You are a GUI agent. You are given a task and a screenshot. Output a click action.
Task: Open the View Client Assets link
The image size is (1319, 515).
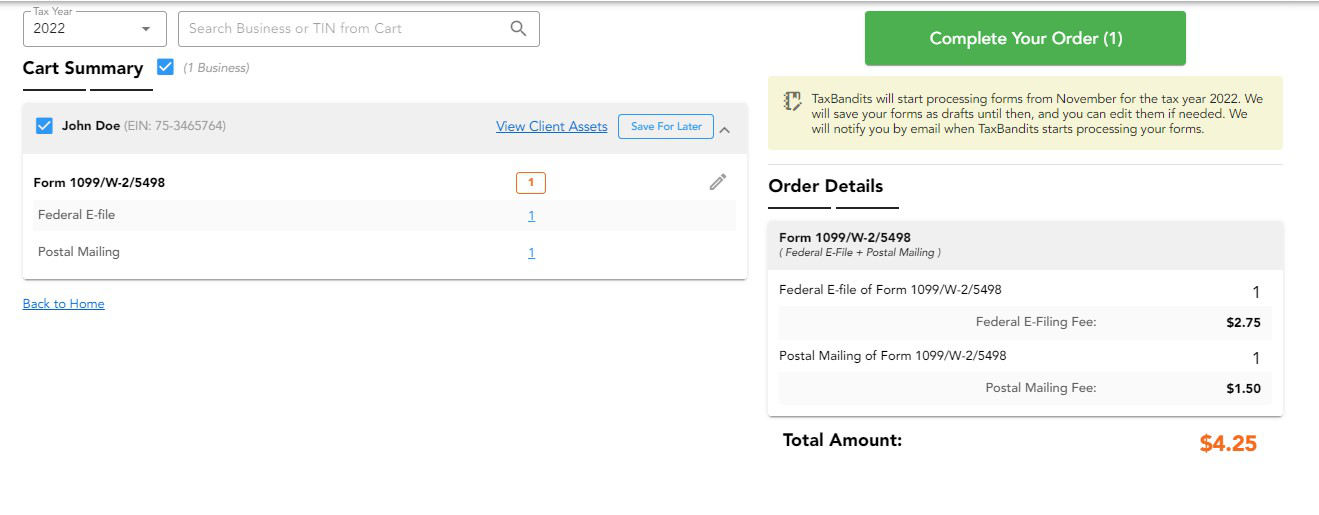[551, 127]
